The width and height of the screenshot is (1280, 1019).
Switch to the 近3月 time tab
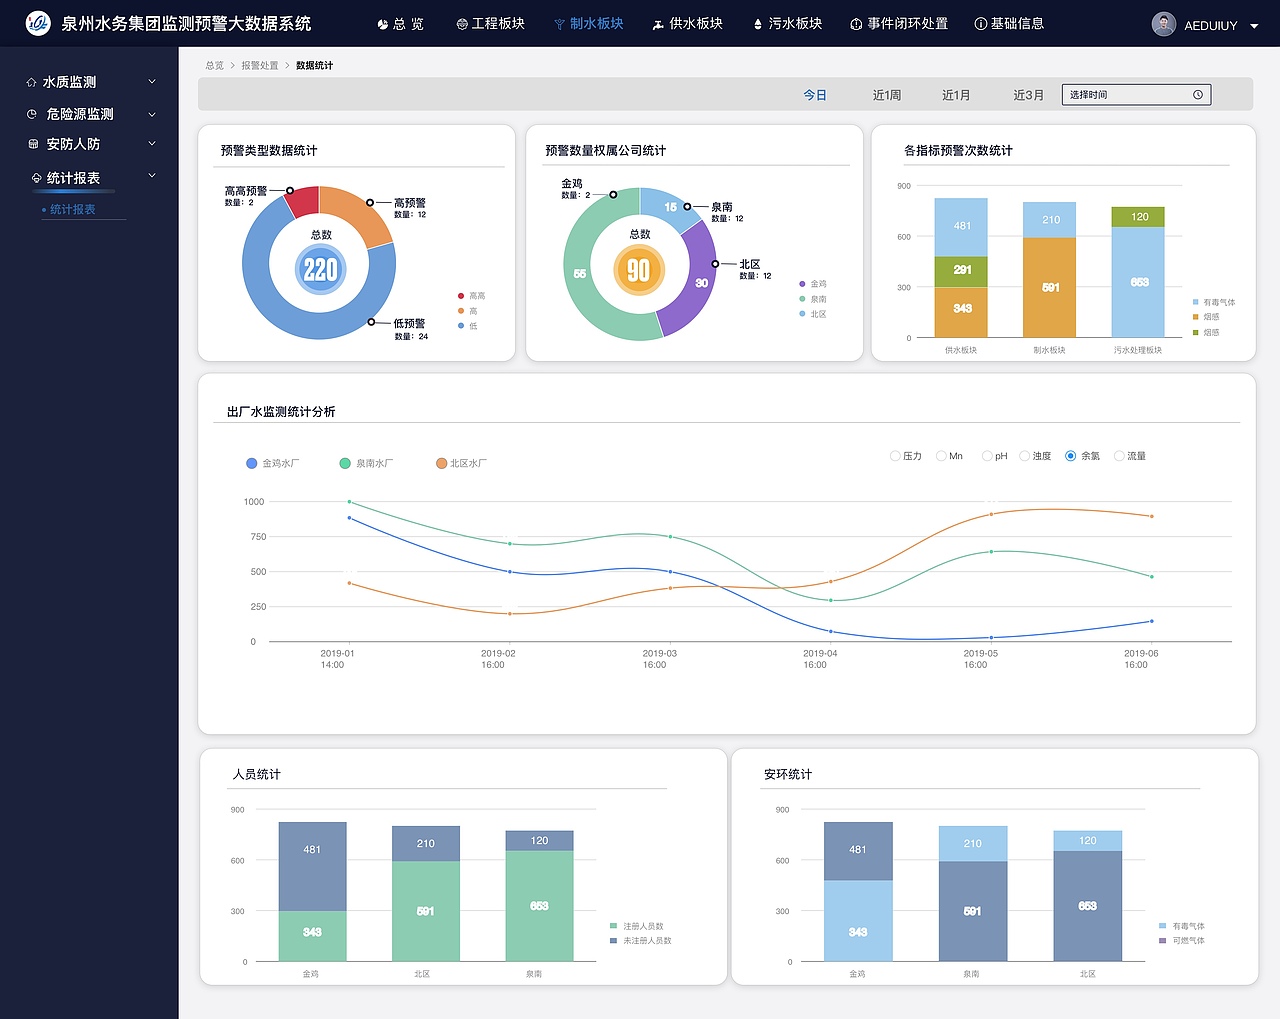point(1029,95)
